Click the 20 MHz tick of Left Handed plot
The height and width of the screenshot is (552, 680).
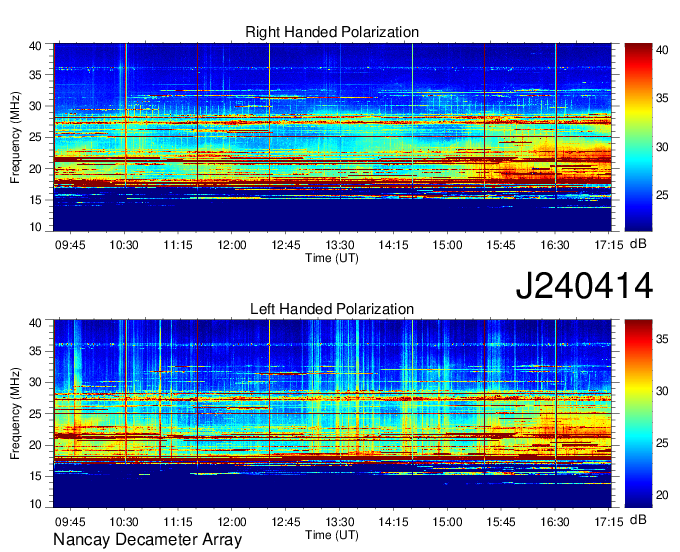pyautogui.click(x=35, y=445)
